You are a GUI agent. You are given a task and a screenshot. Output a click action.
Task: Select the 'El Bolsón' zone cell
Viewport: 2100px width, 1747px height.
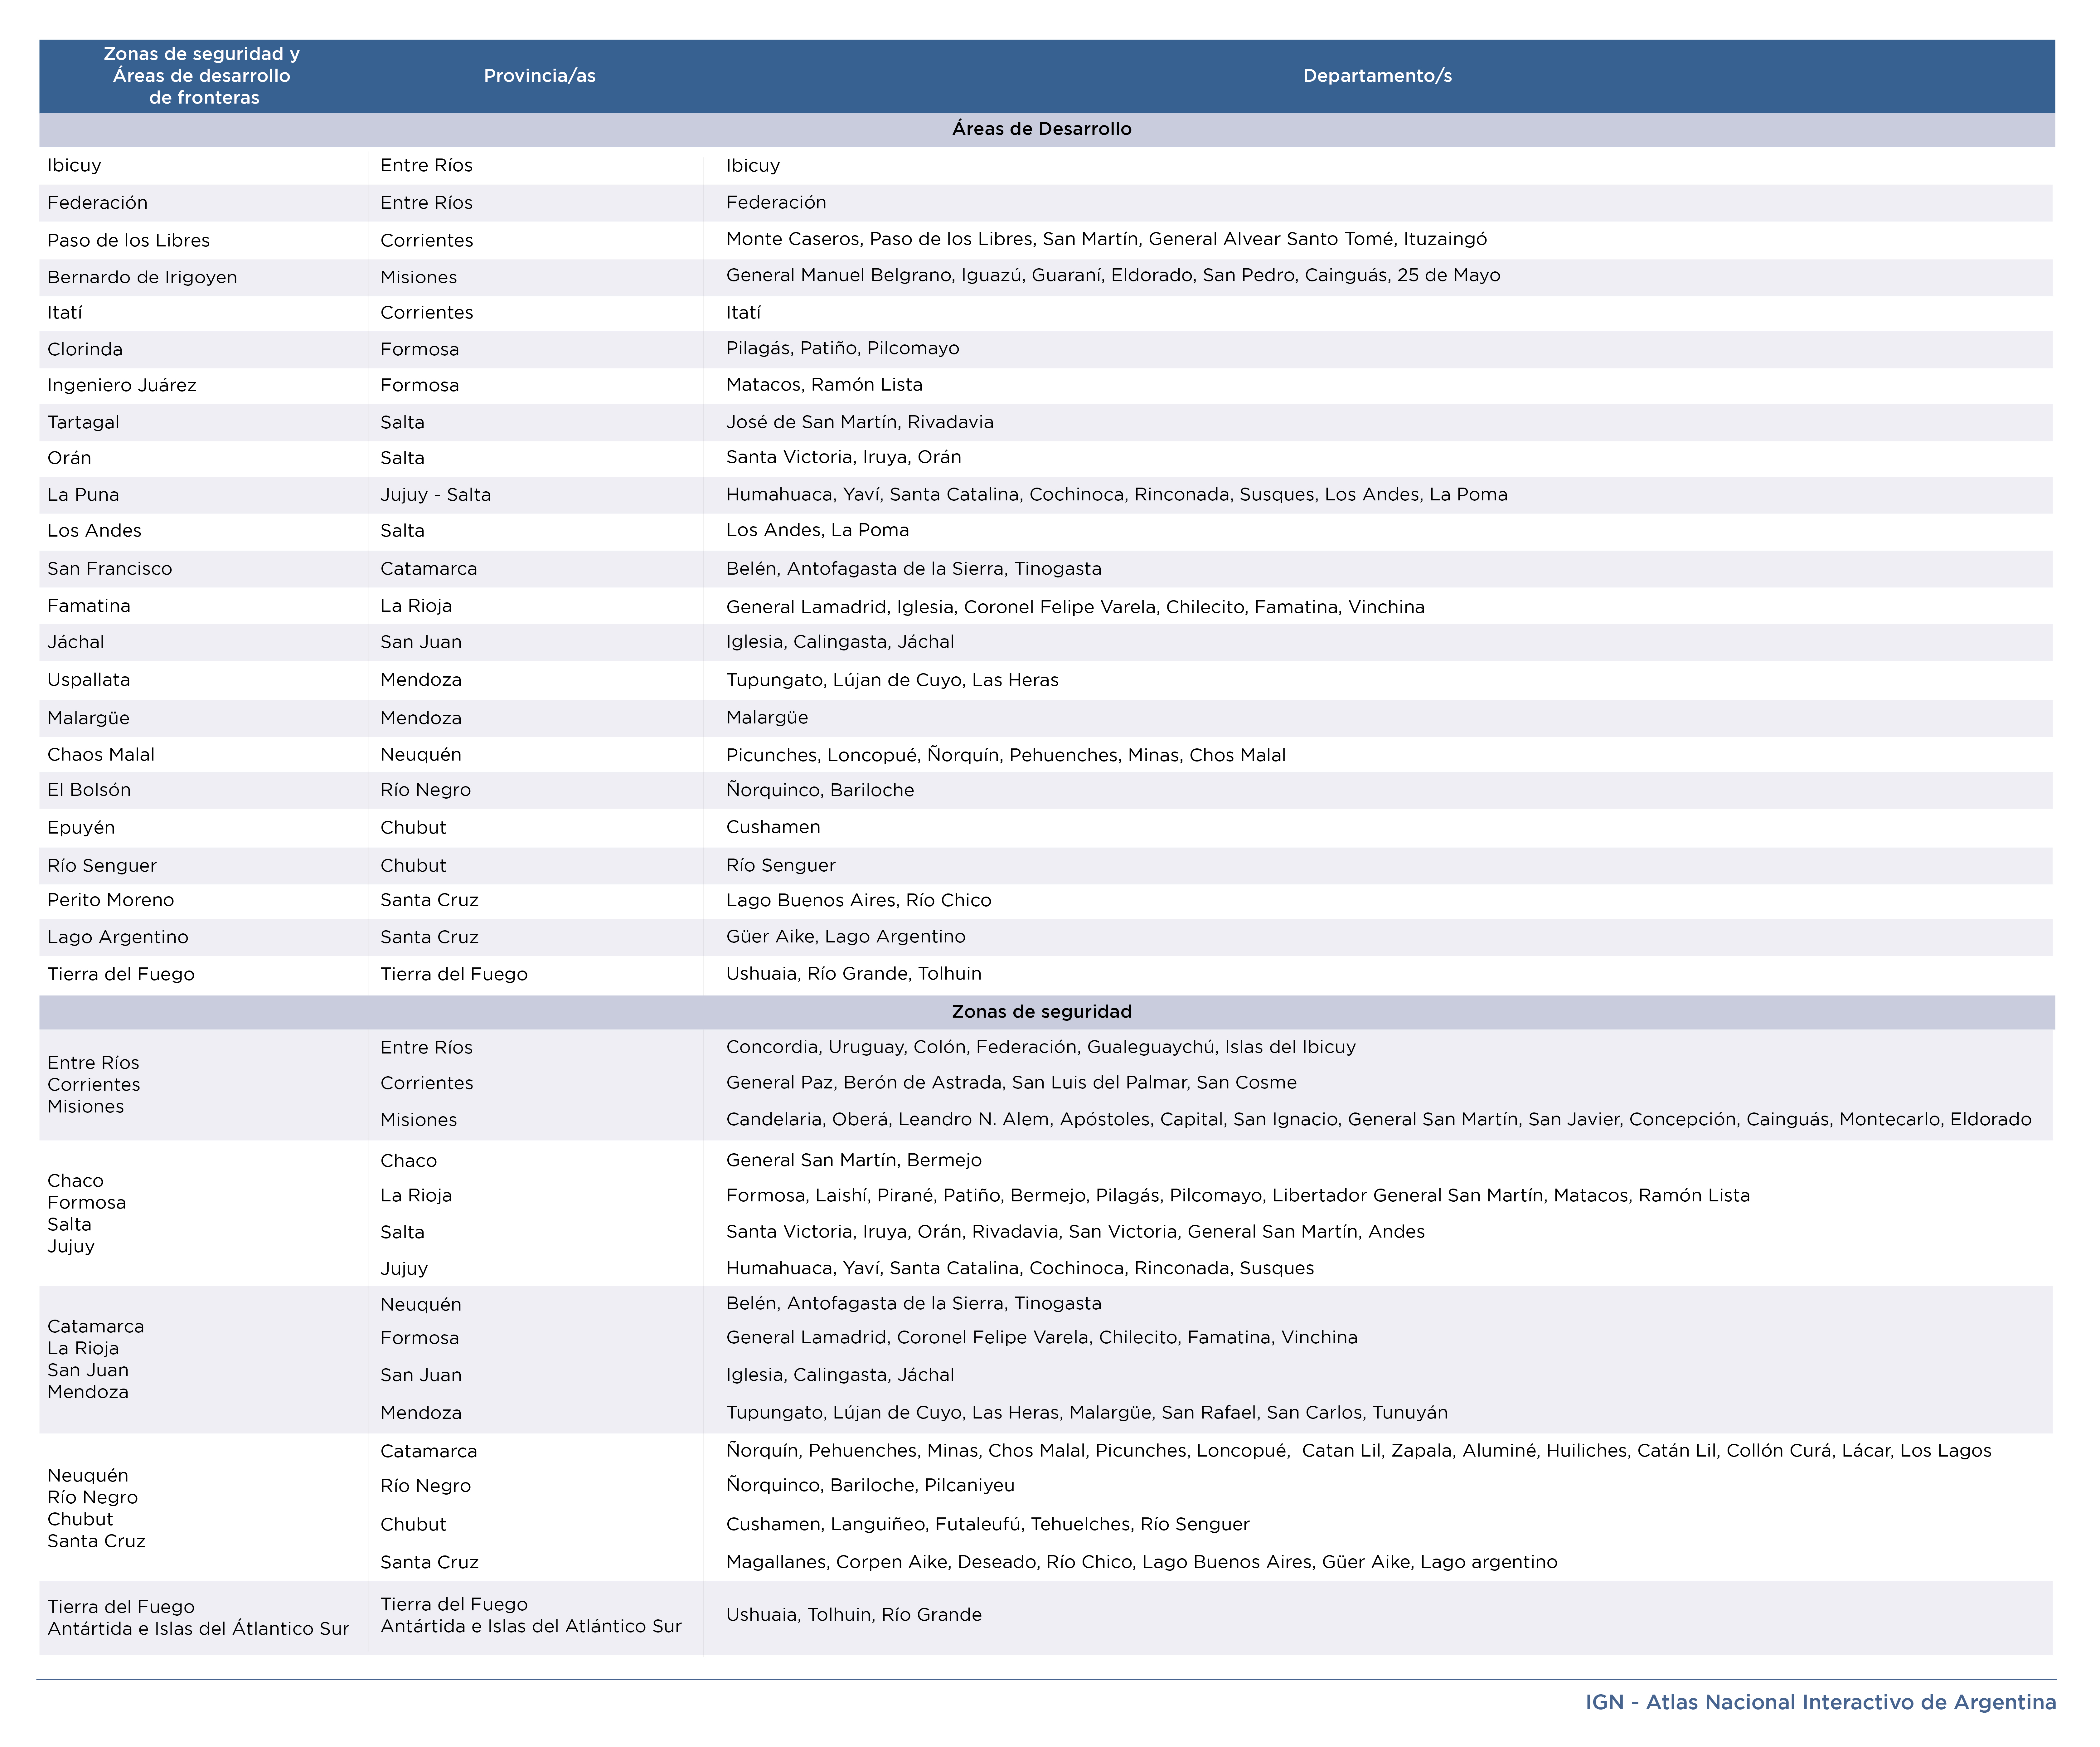[89, 790]
